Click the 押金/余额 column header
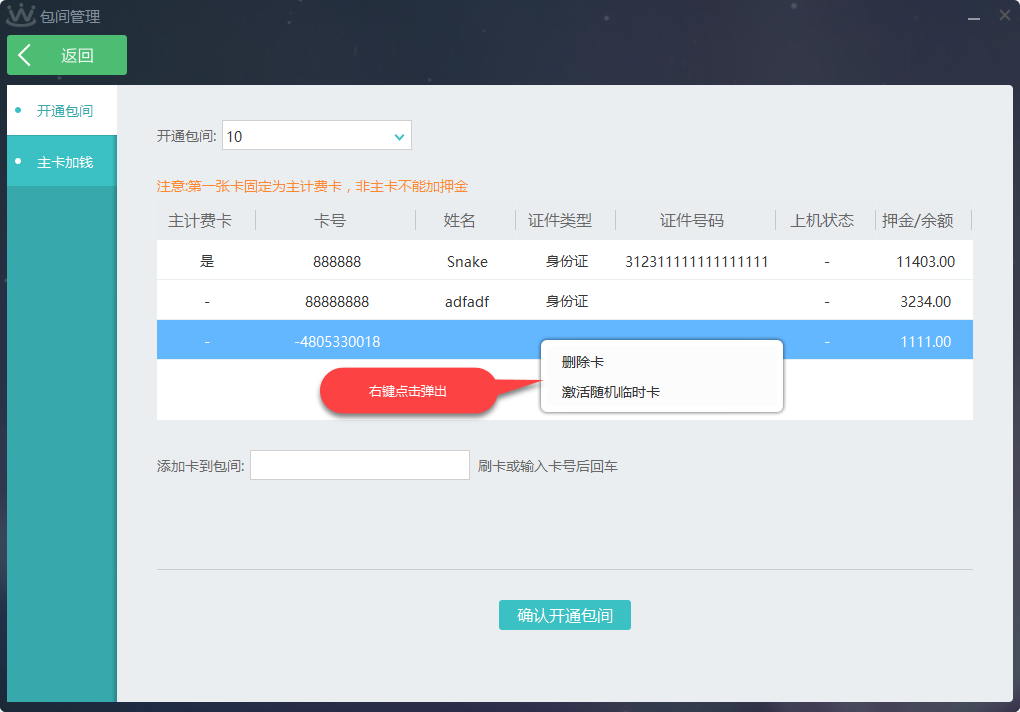This screenshot has height=712, width=1020. click(x=917, y=221)
